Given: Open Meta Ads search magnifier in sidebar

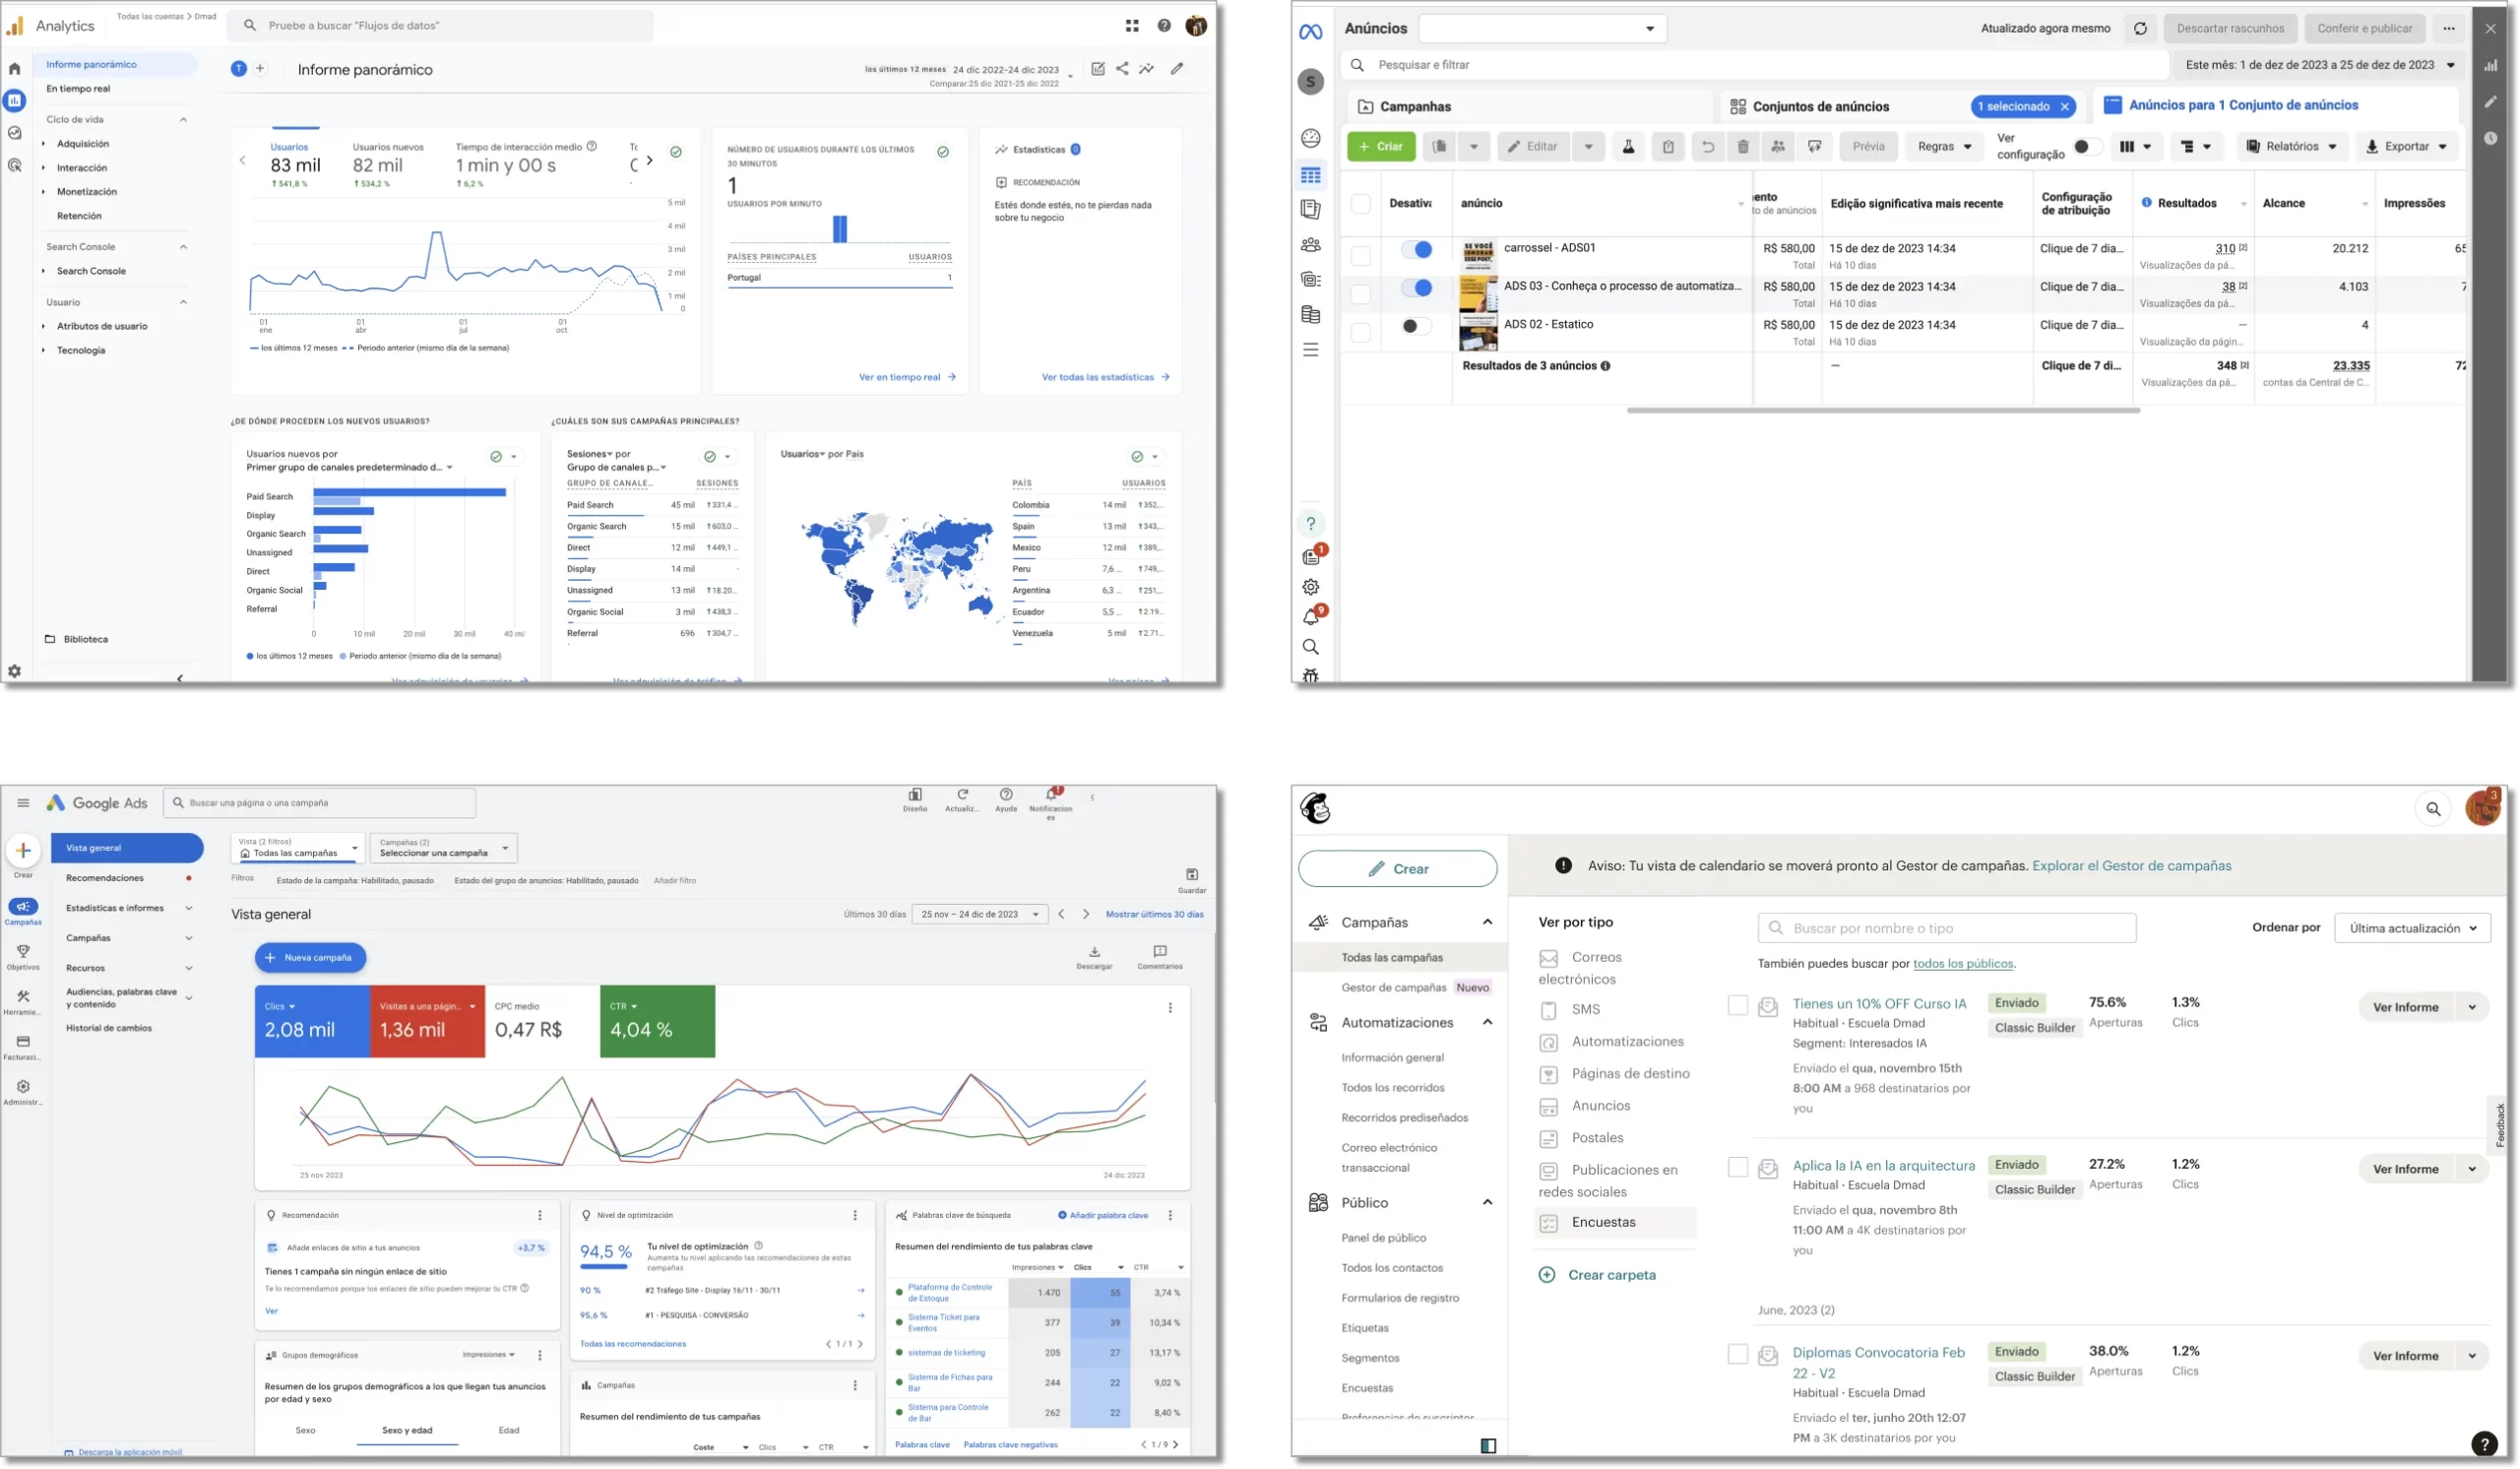Looking at the screenshot, I should click(1310, 647).
